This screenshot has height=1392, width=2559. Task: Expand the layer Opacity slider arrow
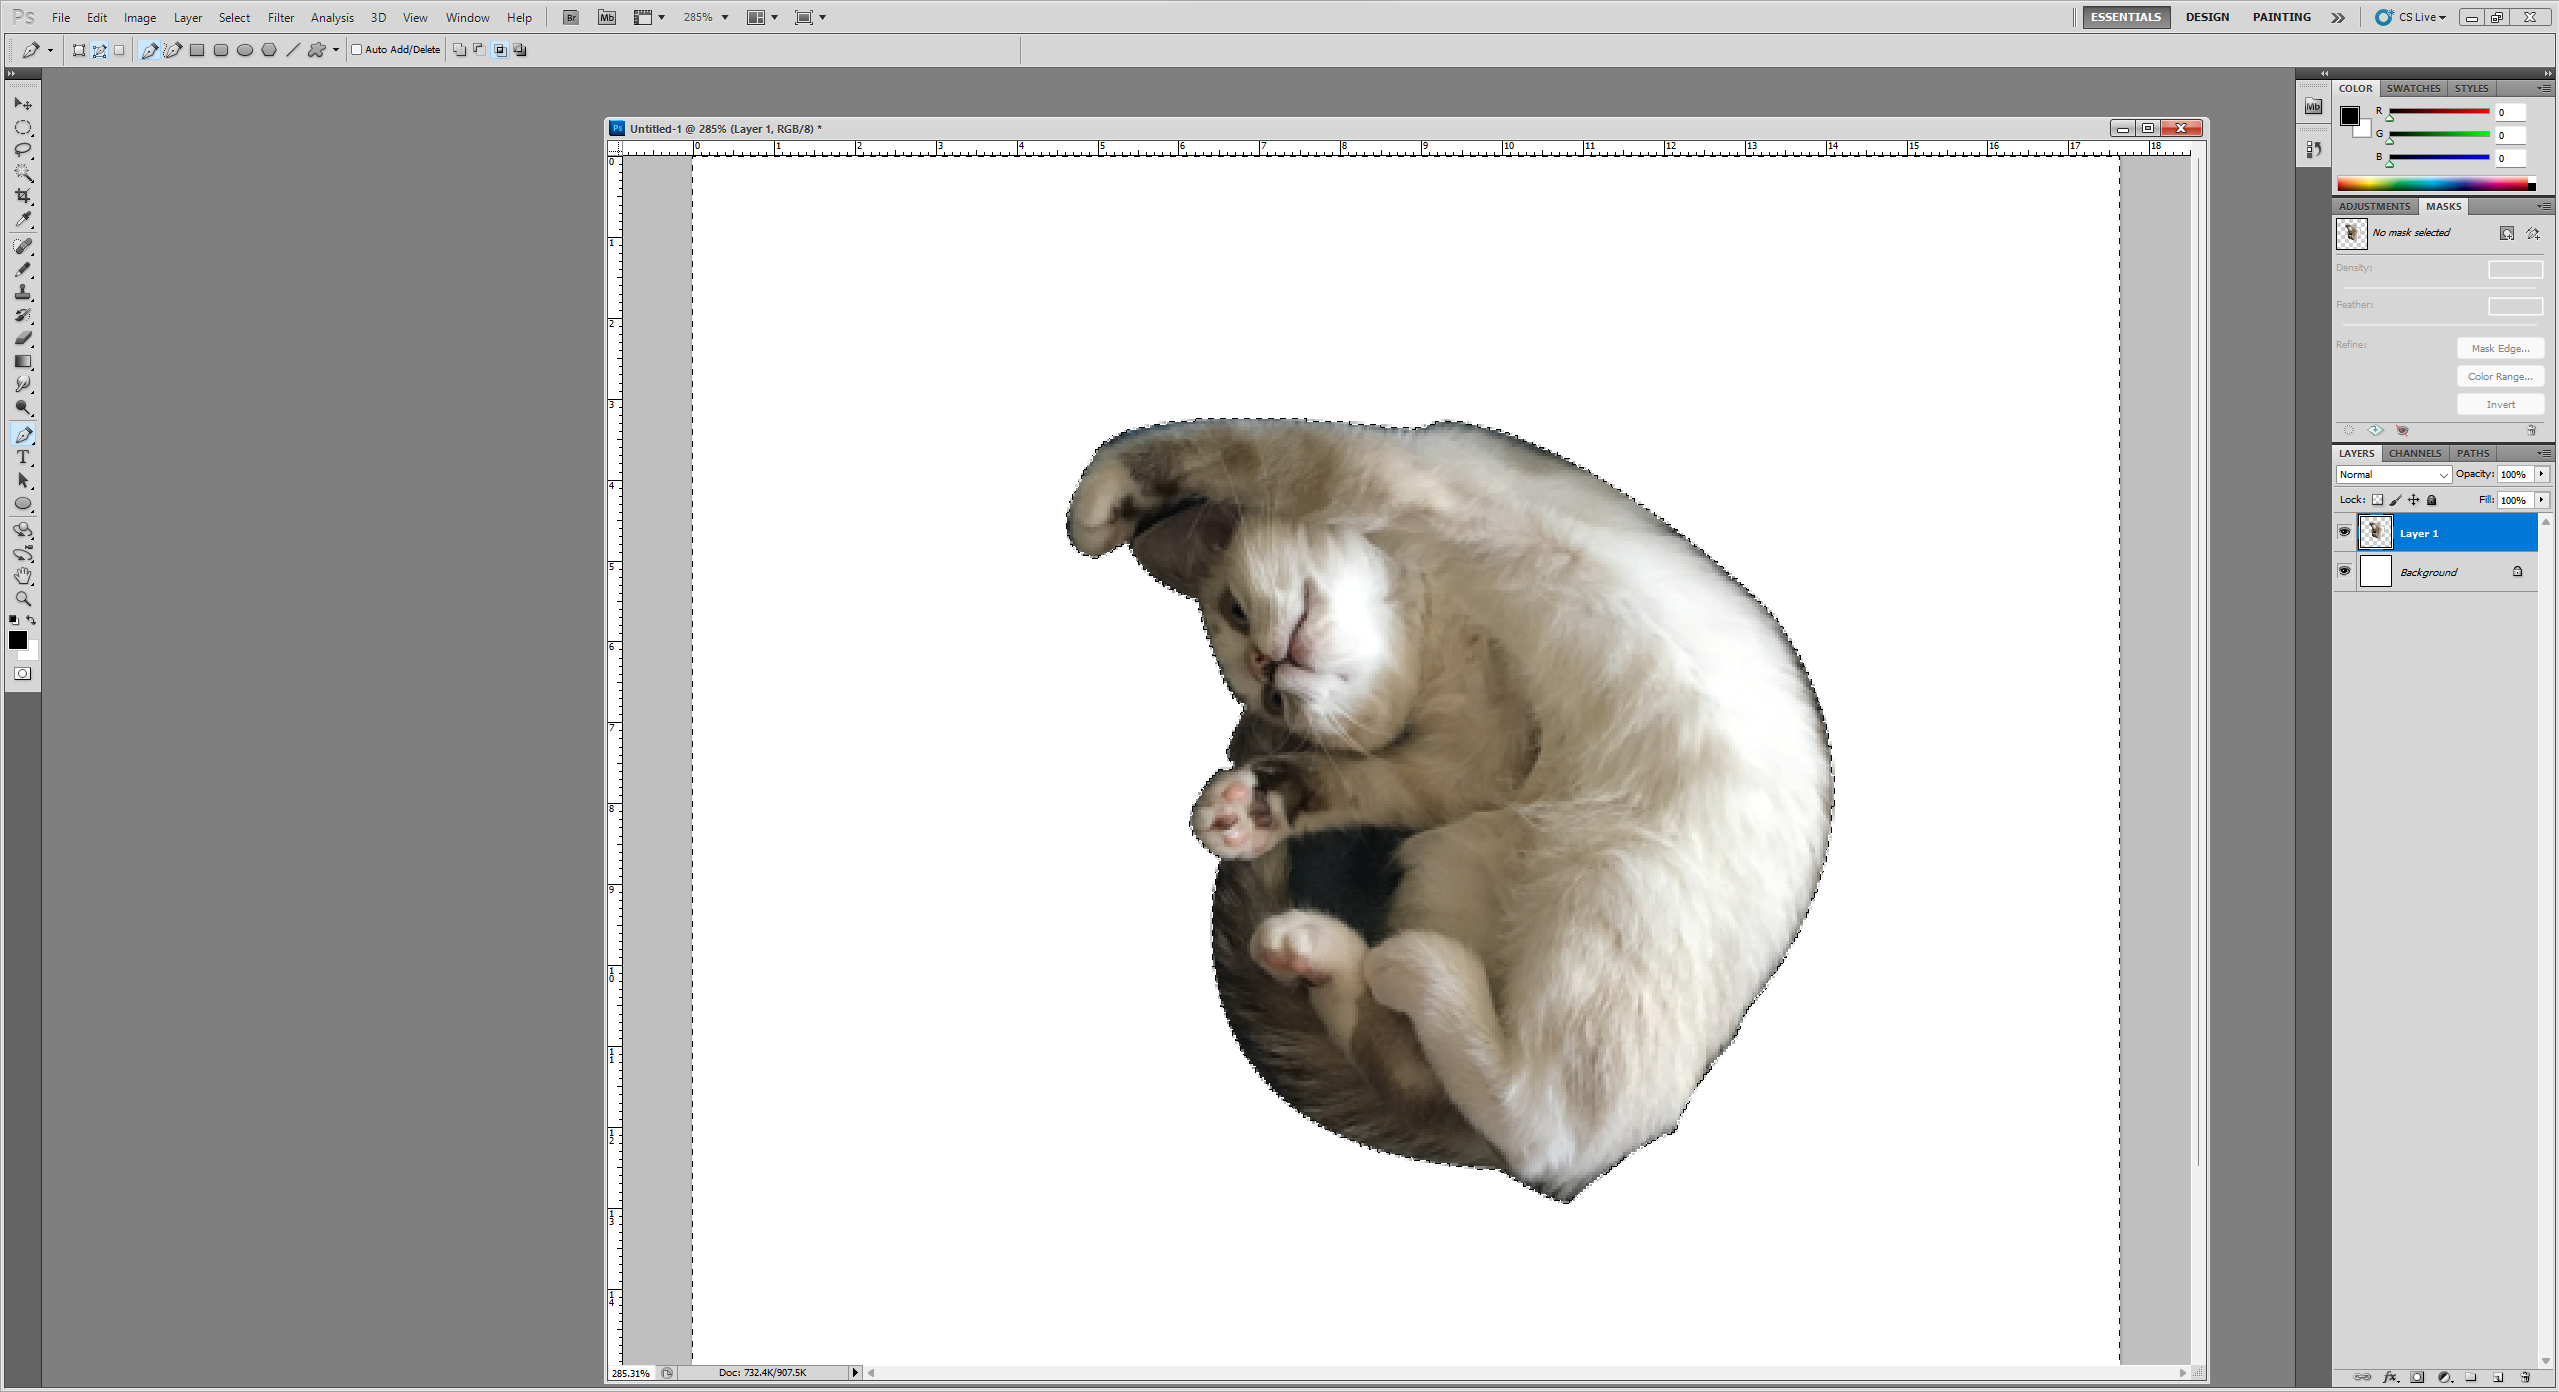point(2541,475)
